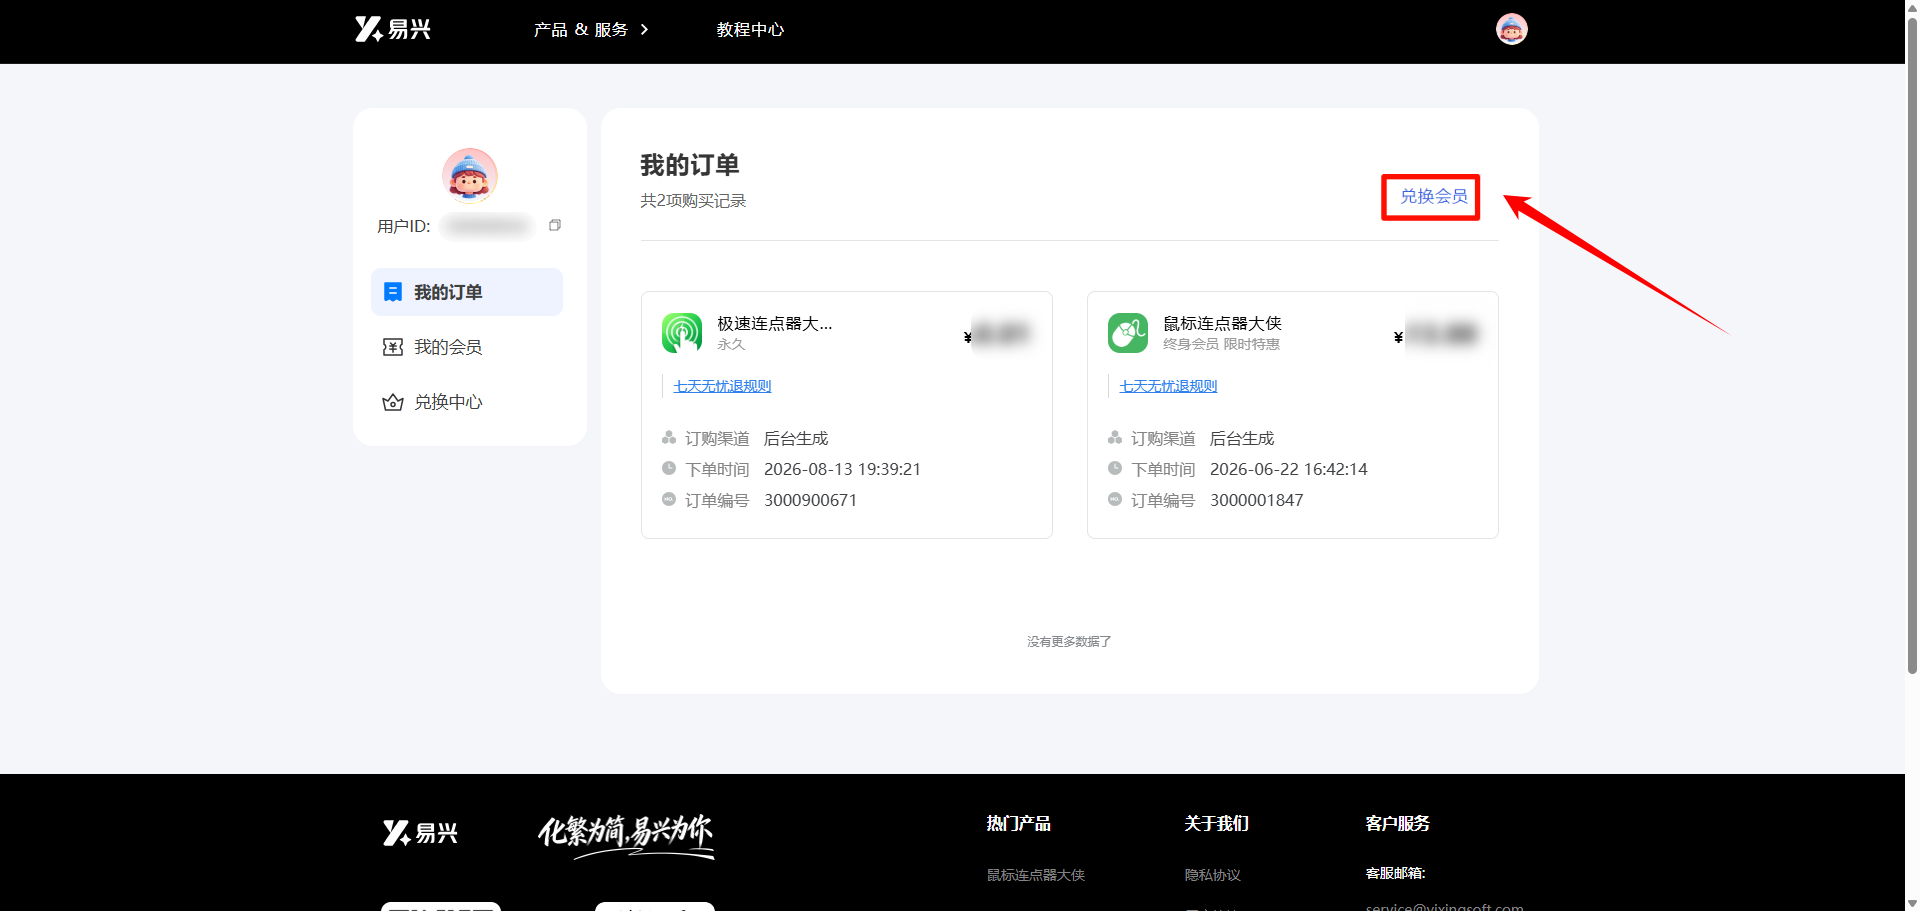
Task: Click the order number icon beside 3000900671
Action: point(669,499)
